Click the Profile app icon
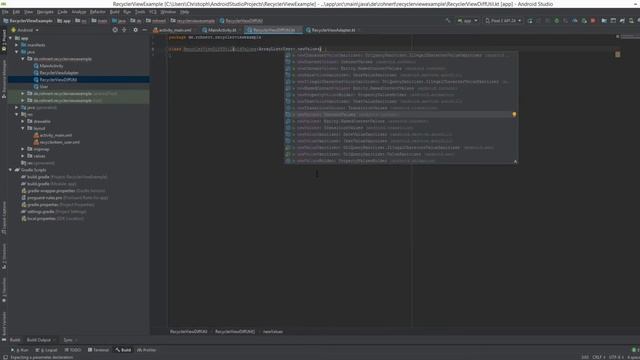 [x=575, y=20]
